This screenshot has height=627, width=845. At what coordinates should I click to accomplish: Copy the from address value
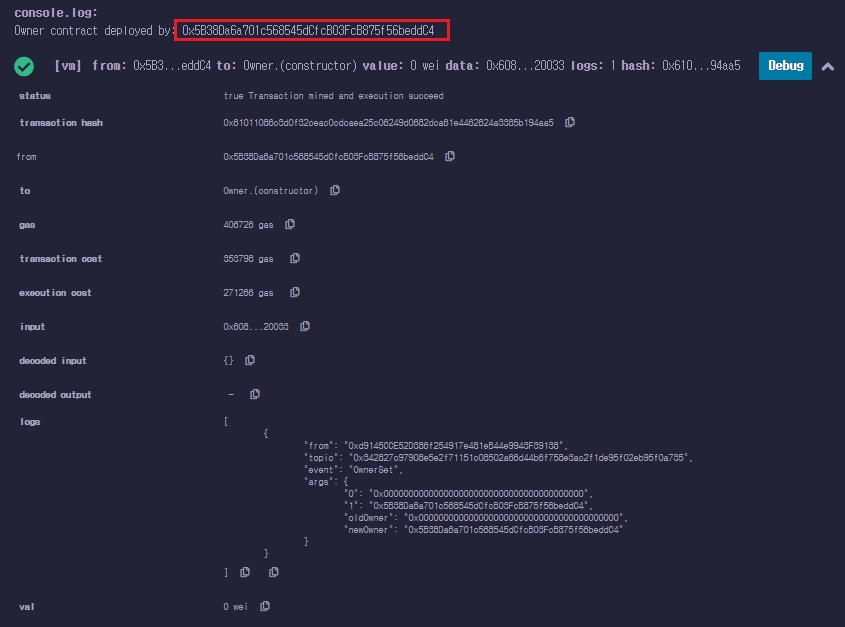450,156
